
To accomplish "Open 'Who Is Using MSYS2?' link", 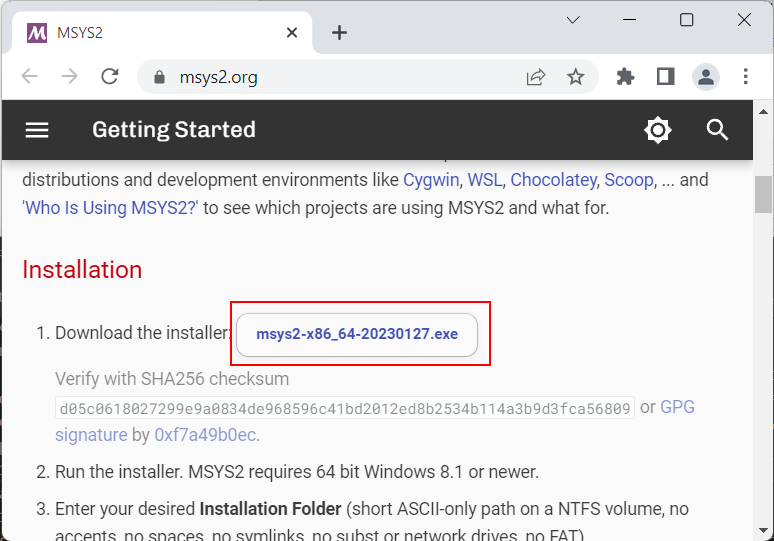I will 110,208.
